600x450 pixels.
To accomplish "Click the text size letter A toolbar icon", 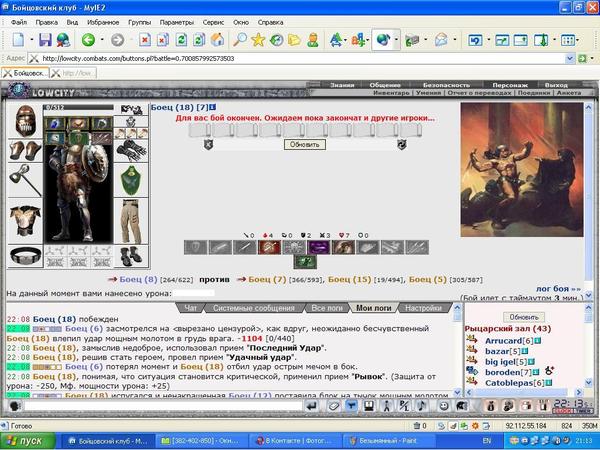I will tap(336, 40).
